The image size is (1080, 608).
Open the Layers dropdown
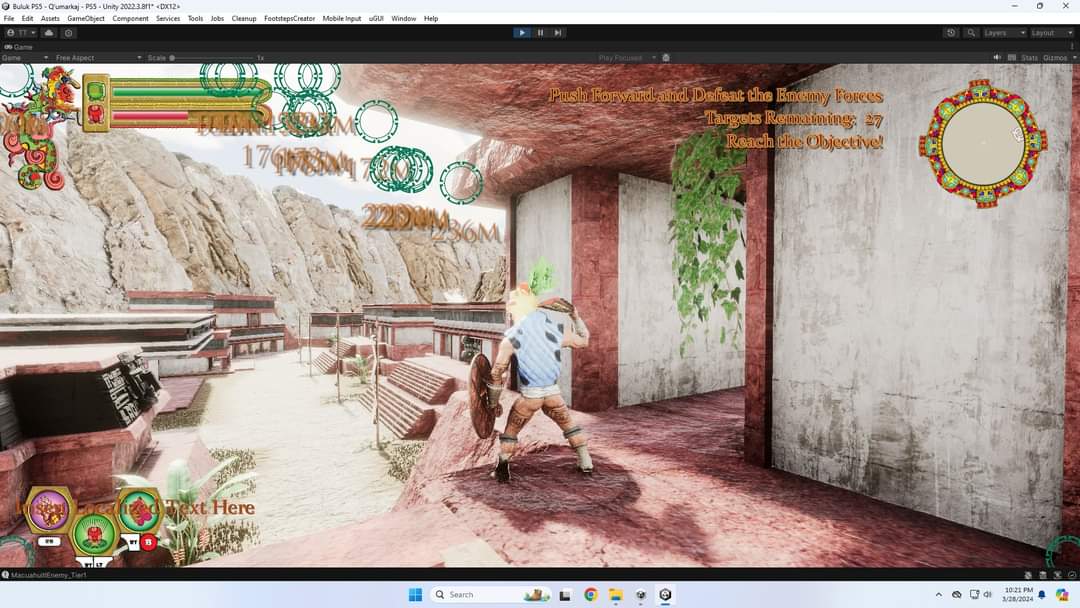point(1004,32)
